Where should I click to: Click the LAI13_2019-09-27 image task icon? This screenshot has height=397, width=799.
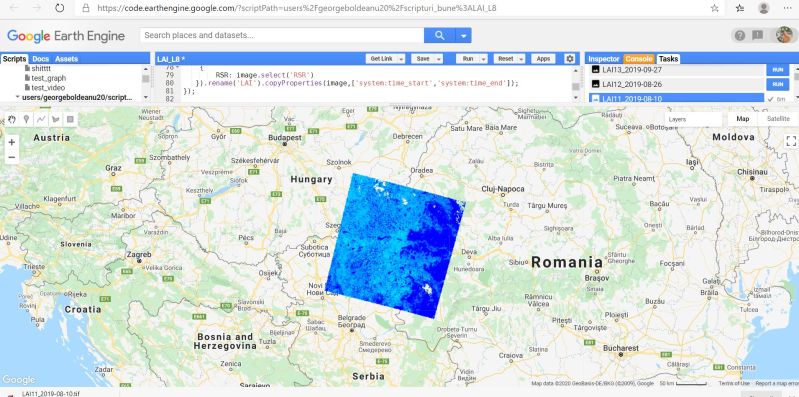(x=595, y=69)
